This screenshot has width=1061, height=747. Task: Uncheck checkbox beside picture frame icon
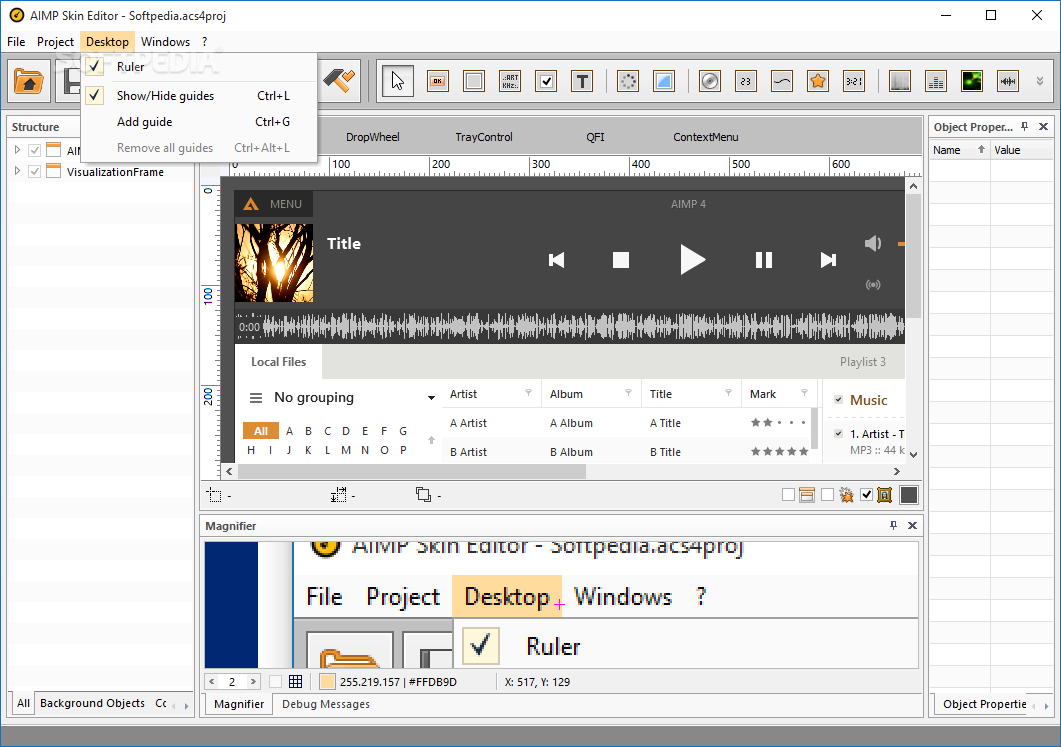click(x=866, y=495)
